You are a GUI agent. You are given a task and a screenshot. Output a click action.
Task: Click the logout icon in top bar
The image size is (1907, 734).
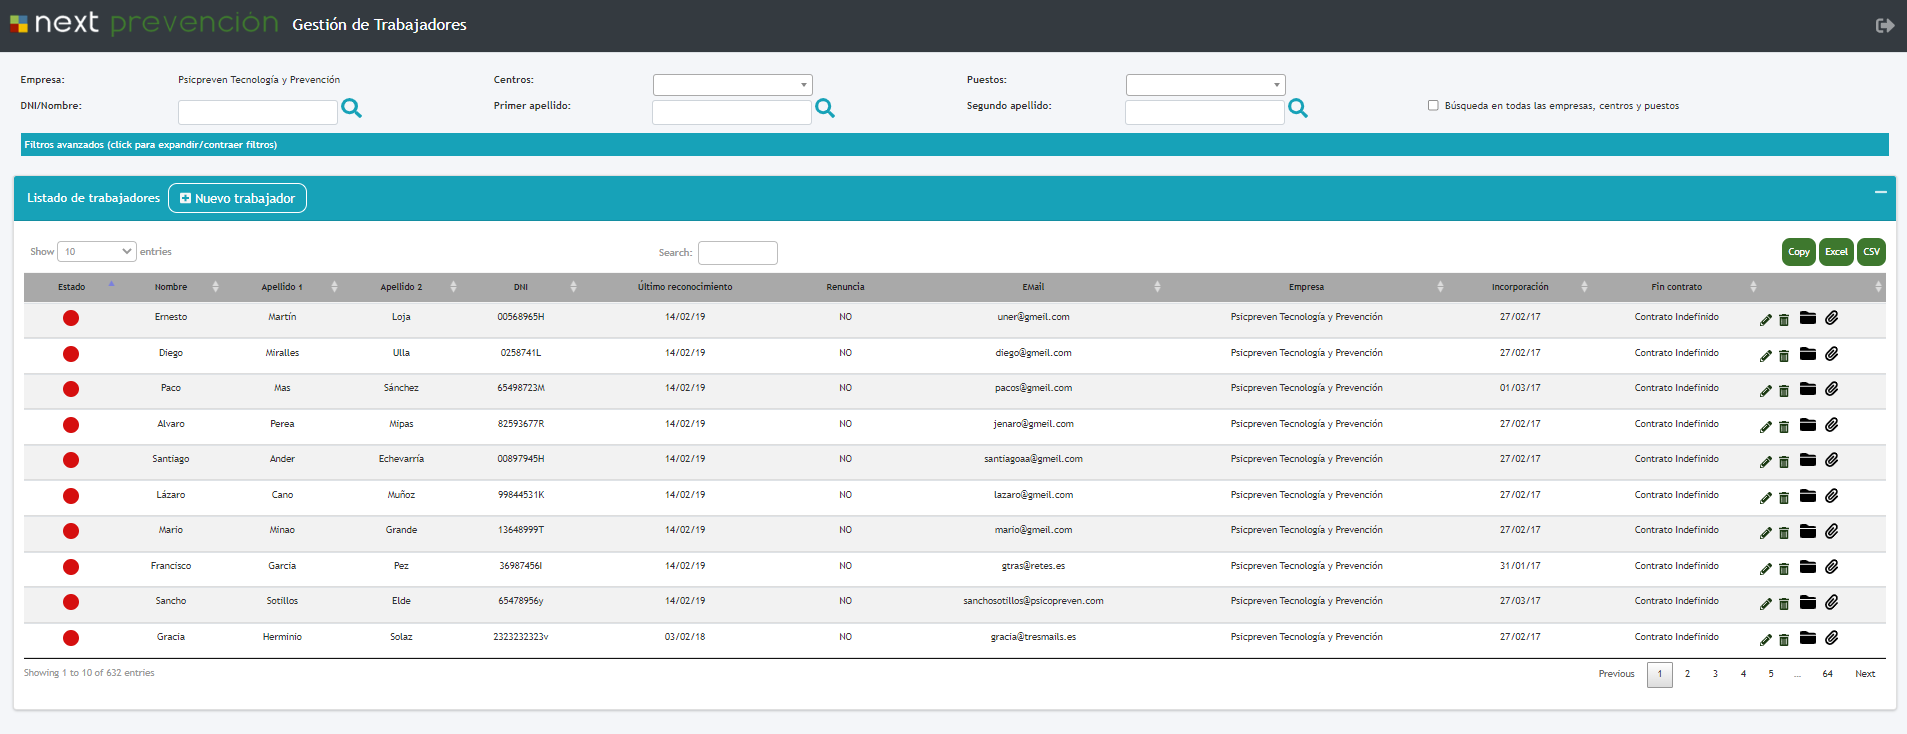(x=1885, y=25)
